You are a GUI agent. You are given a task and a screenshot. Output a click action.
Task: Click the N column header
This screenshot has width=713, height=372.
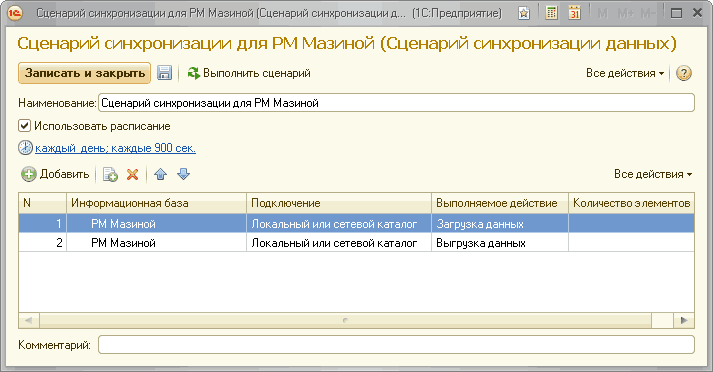43,203
